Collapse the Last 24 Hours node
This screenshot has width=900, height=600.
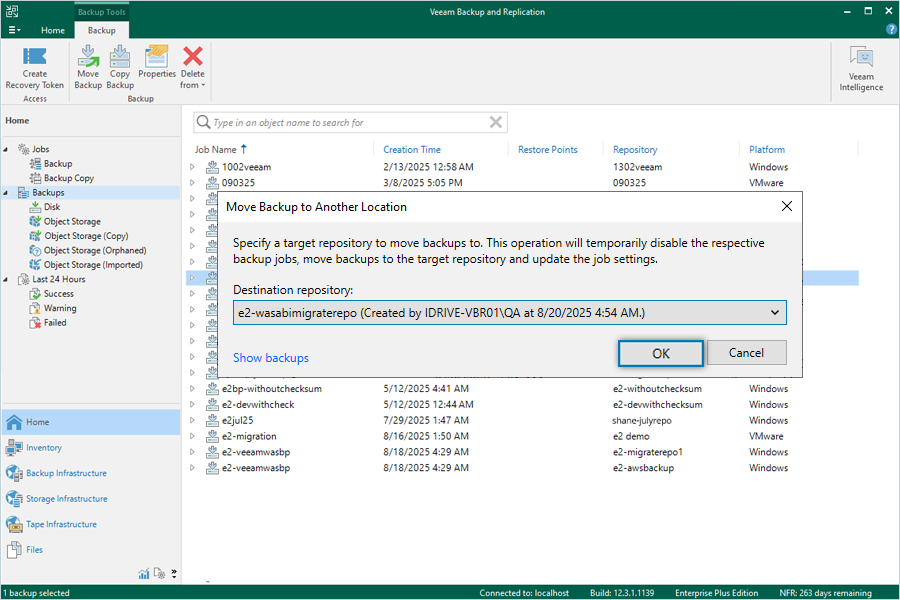coord(6,280)
